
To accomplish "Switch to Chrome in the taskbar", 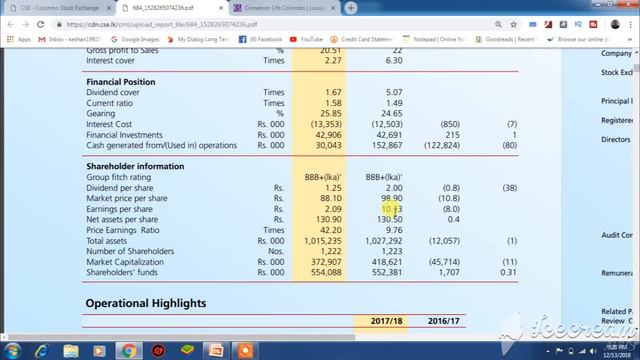I will click(x=129, y=351).
